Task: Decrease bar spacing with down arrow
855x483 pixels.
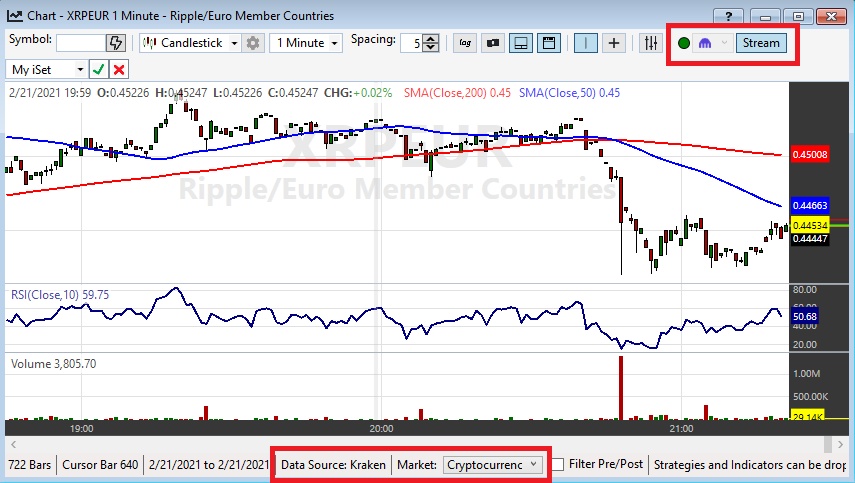Action: (431, 47)
